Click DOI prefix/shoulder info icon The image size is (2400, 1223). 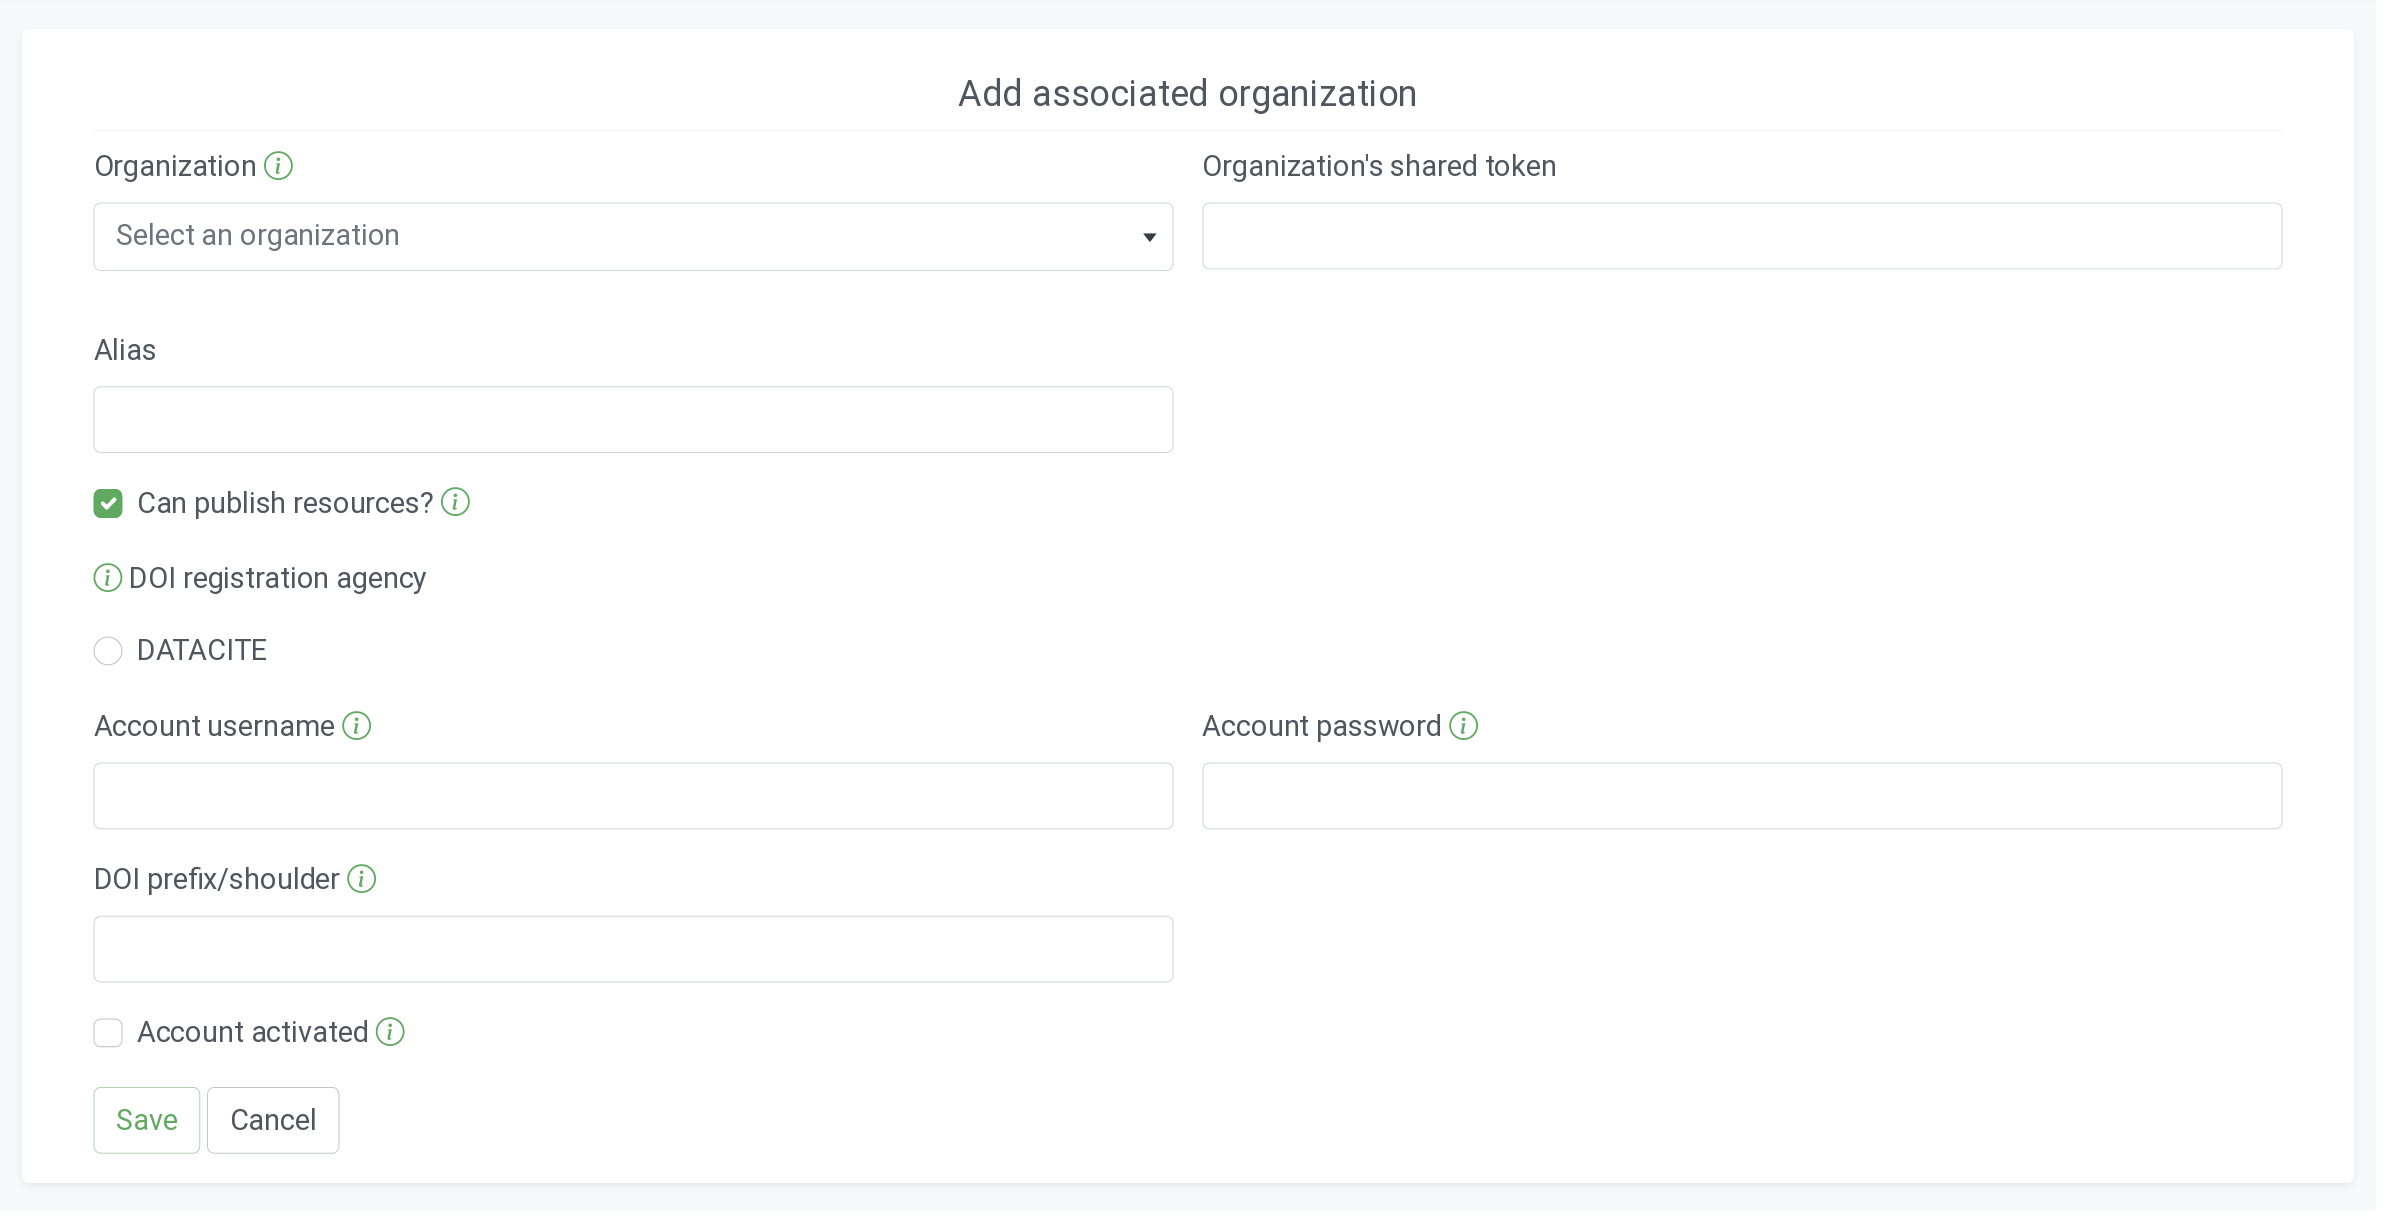point(361,879)
